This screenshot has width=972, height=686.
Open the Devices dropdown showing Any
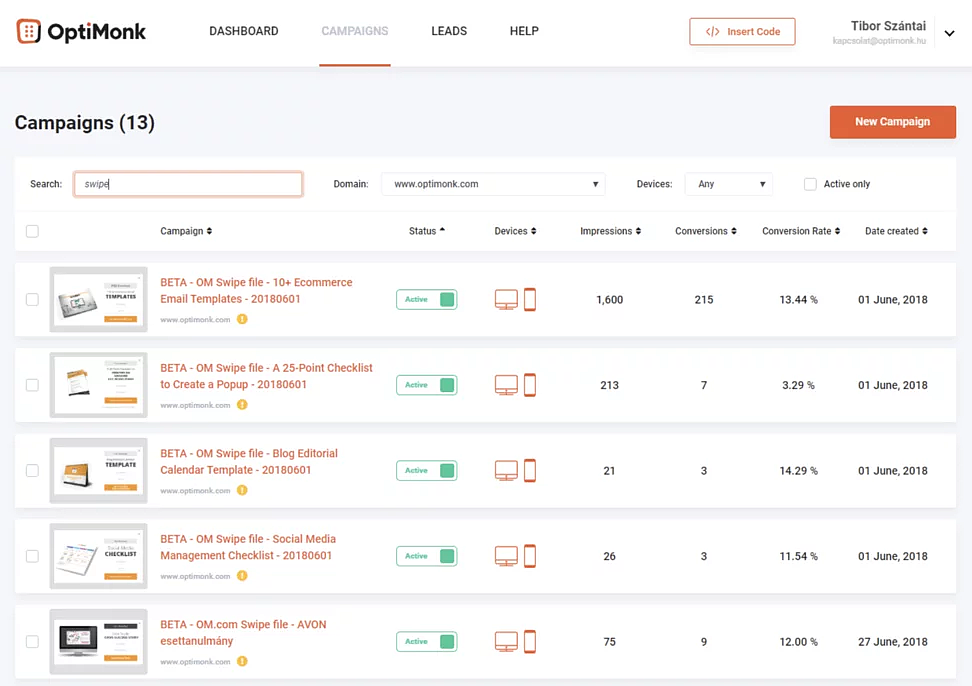[729, 183]
